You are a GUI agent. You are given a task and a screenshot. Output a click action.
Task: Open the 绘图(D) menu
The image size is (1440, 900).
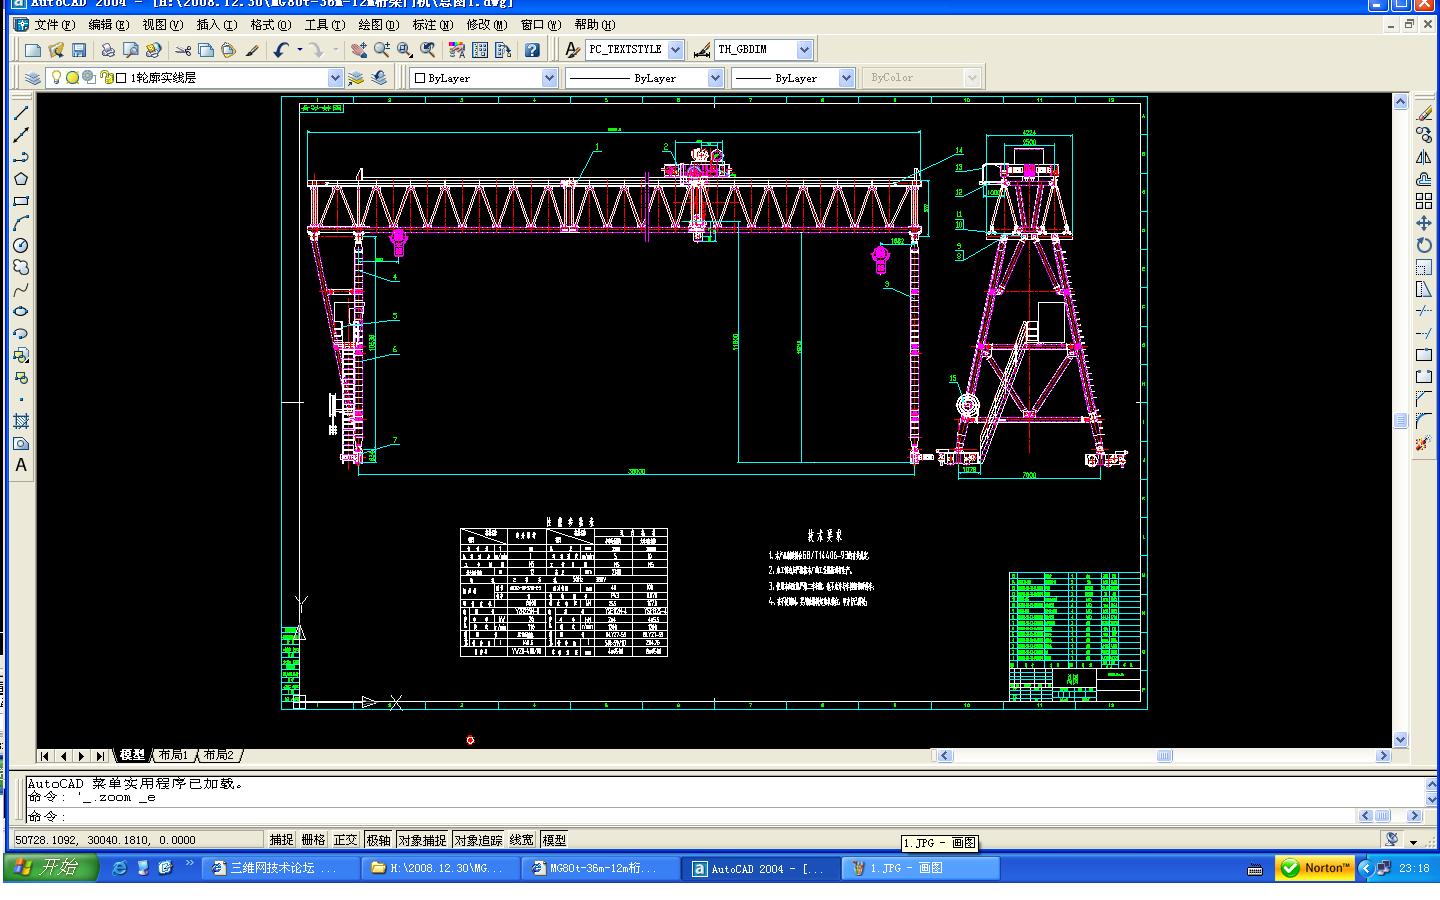[x=377, y=25]
